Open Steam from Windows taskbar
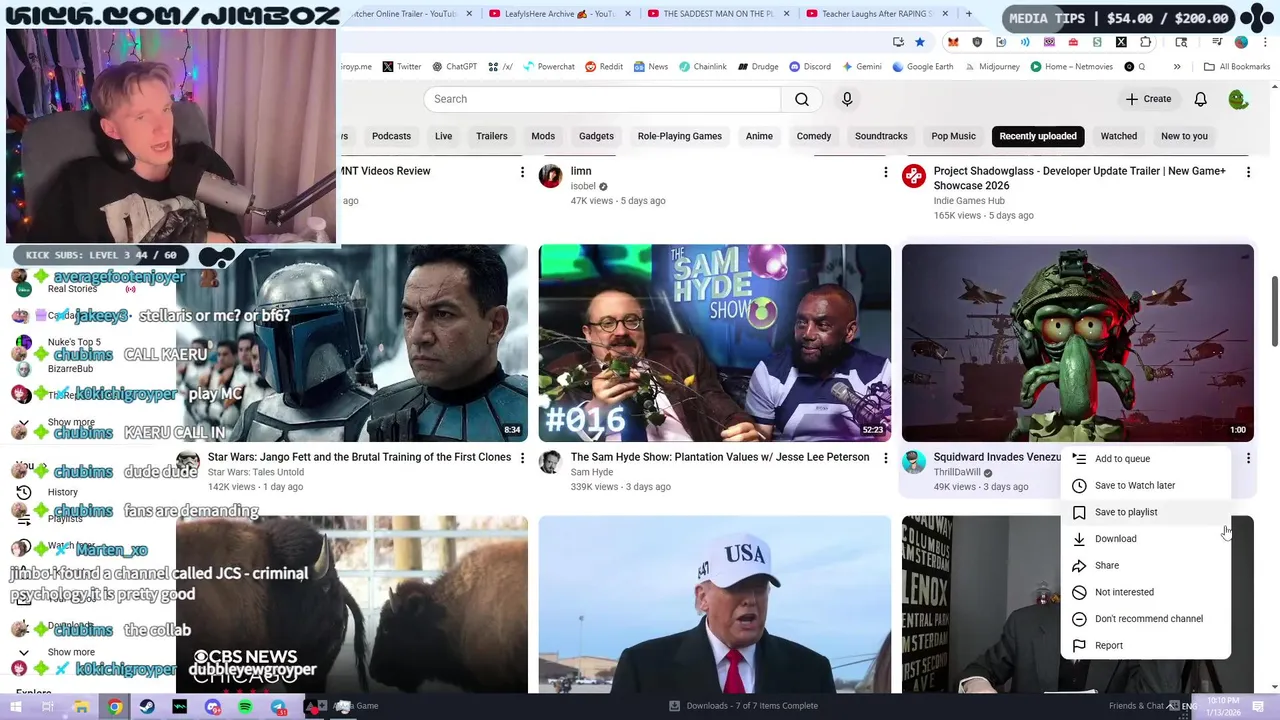Viewport: 1280px width, 720px height. coord(147,706)
